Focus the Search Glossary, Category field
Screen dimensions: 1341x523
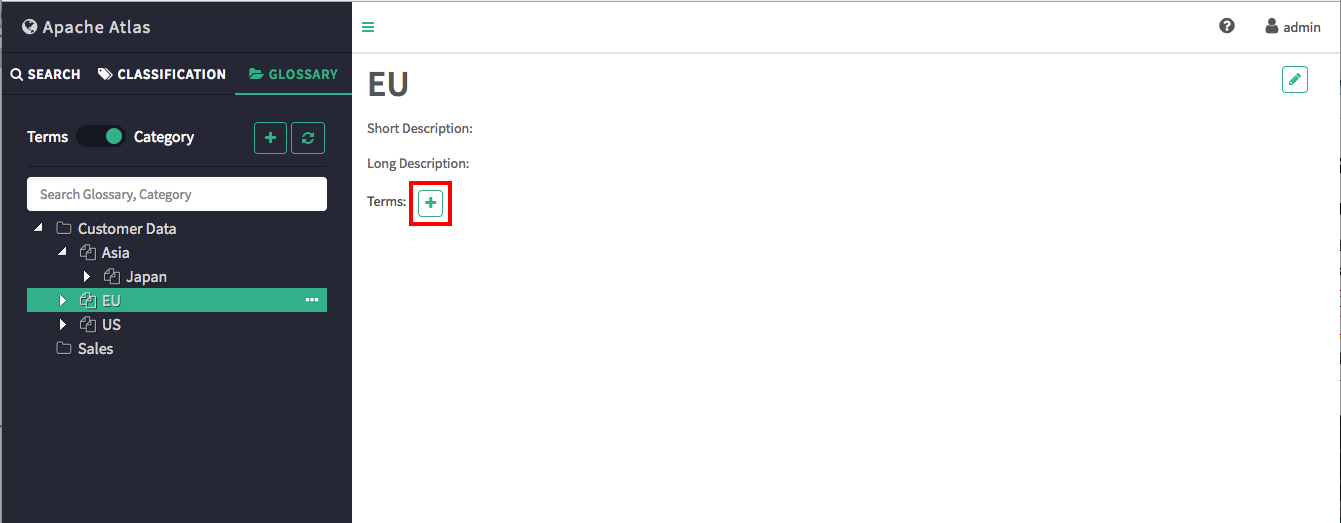pyautogui.click(x=177, y=194)
